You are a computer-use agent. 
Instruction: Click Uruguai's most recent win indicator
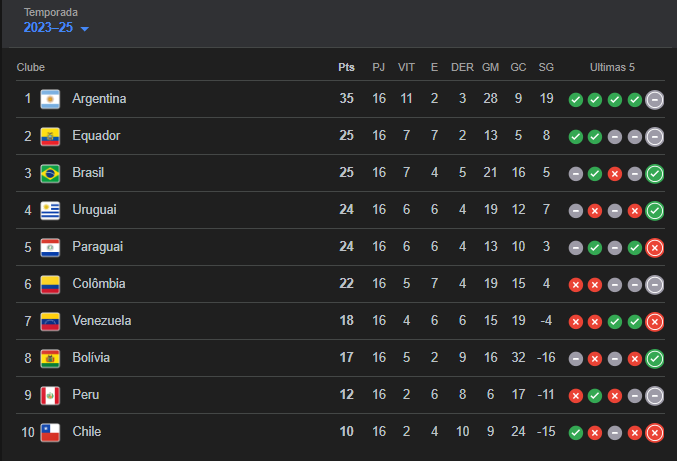pos(655,211)
